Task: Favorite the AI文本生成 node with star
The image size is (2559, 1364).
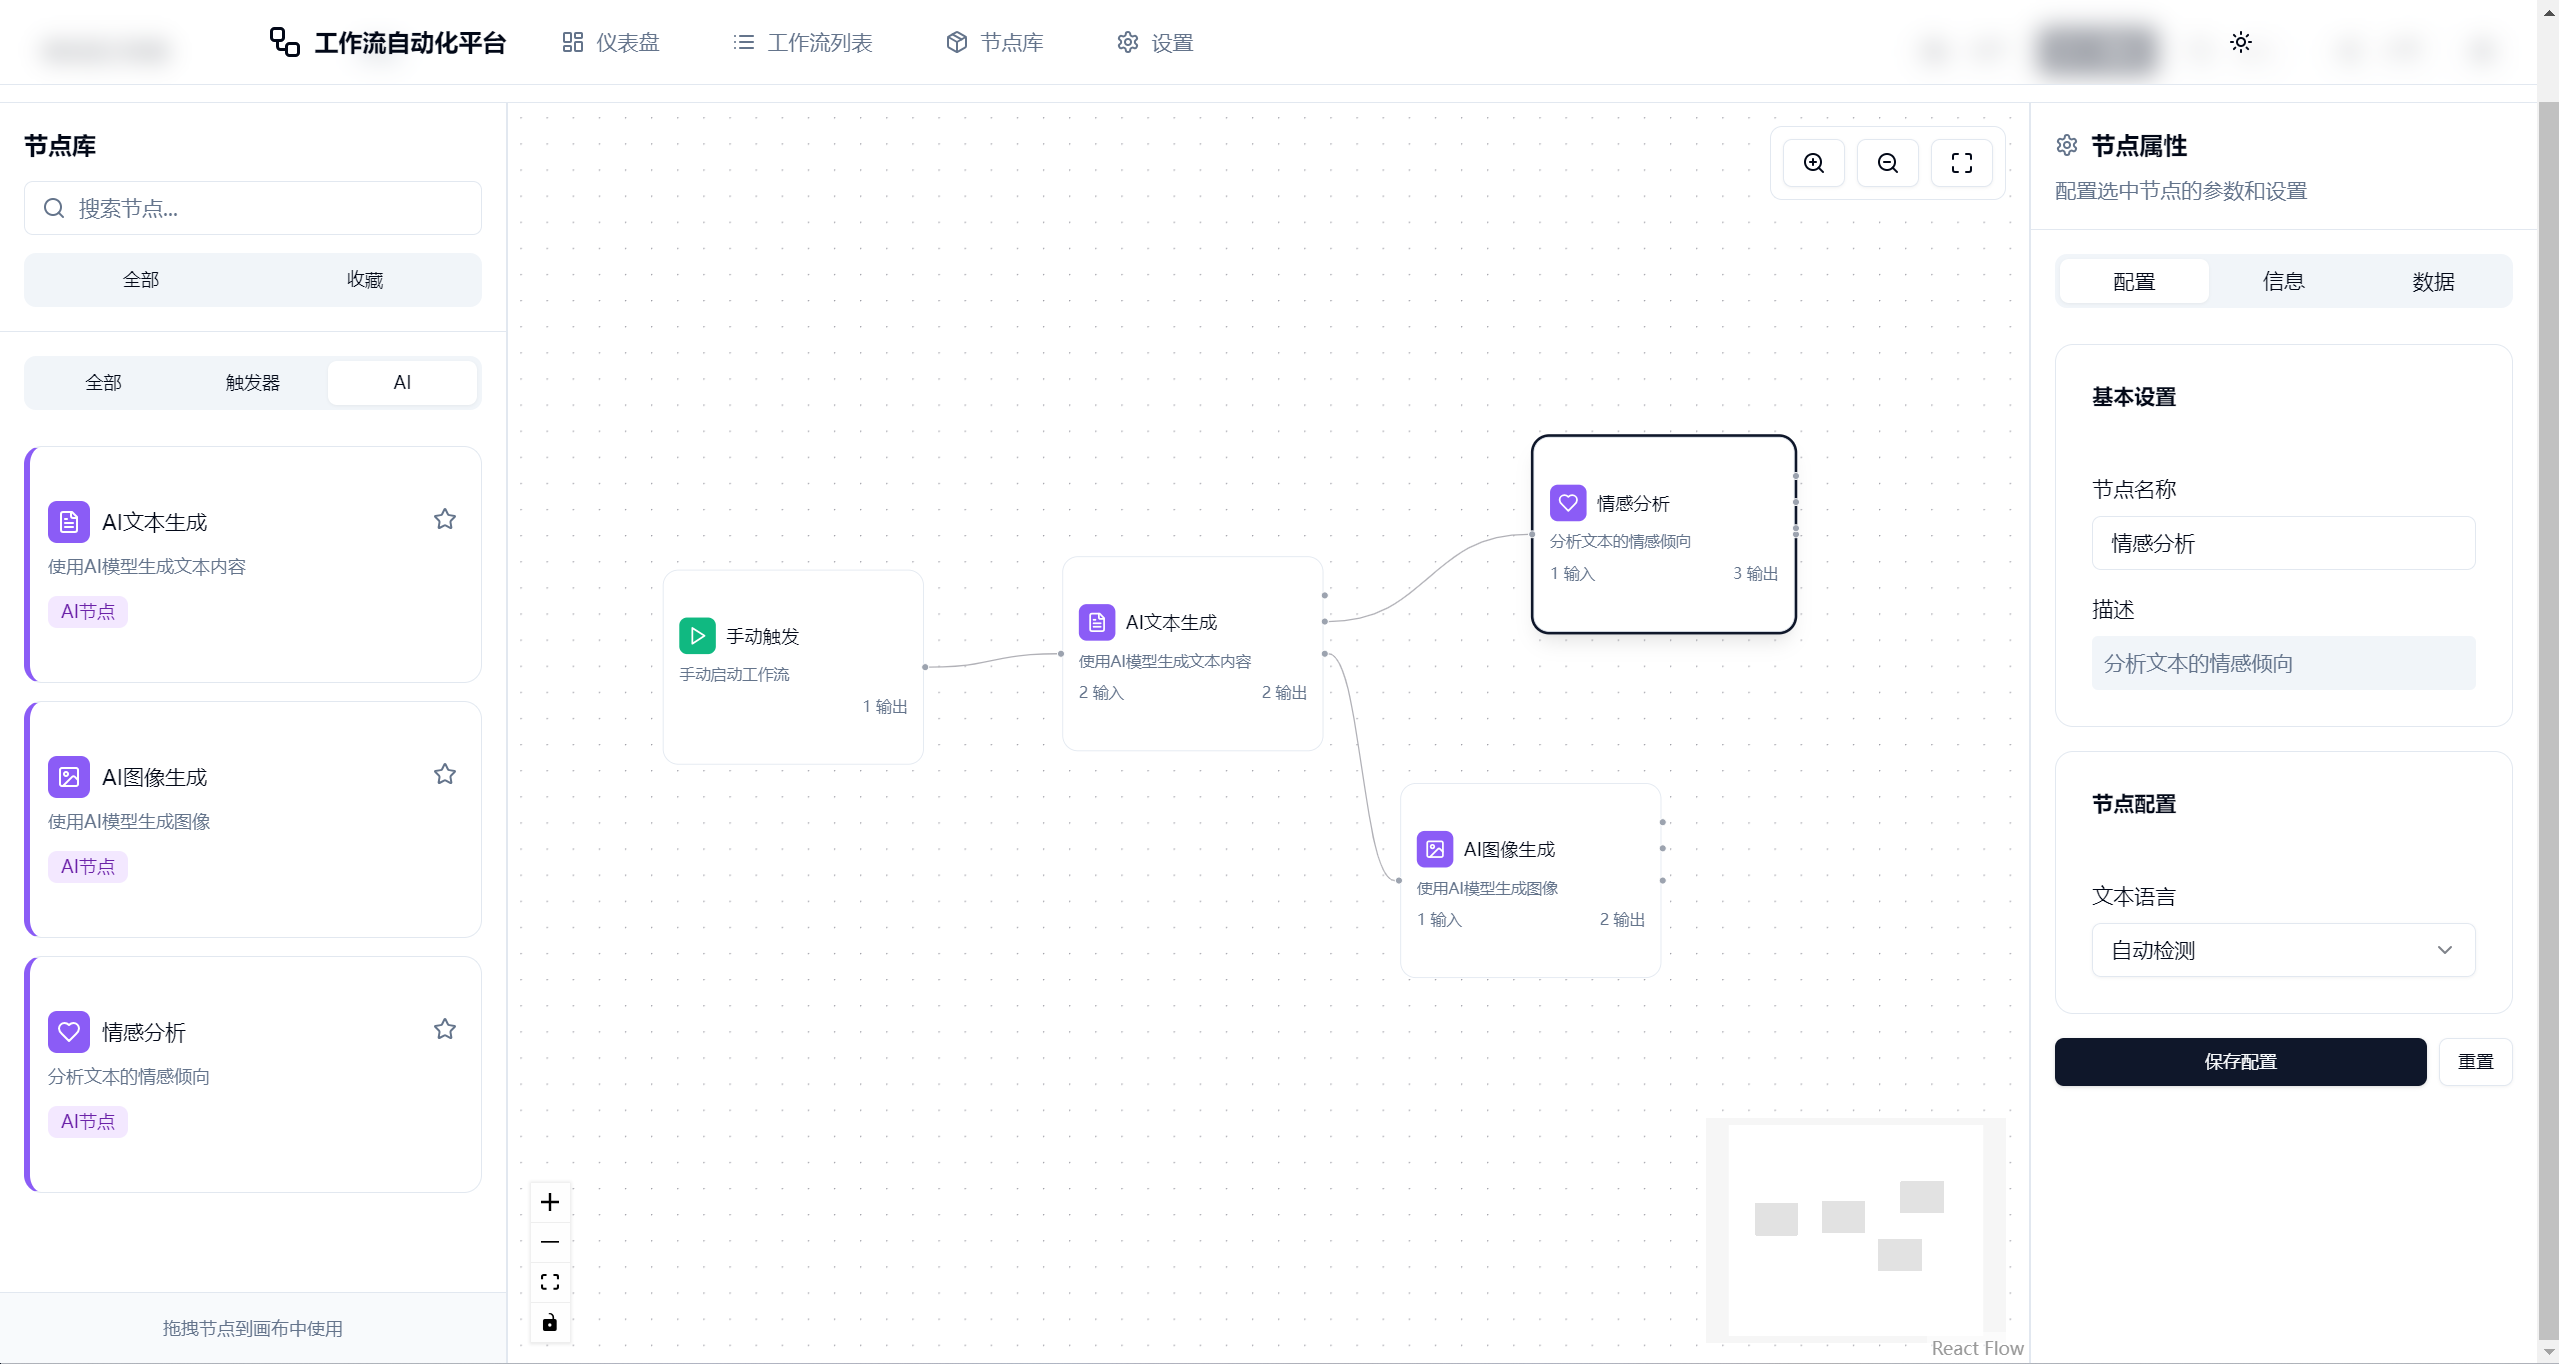Action: click(445, 519)
